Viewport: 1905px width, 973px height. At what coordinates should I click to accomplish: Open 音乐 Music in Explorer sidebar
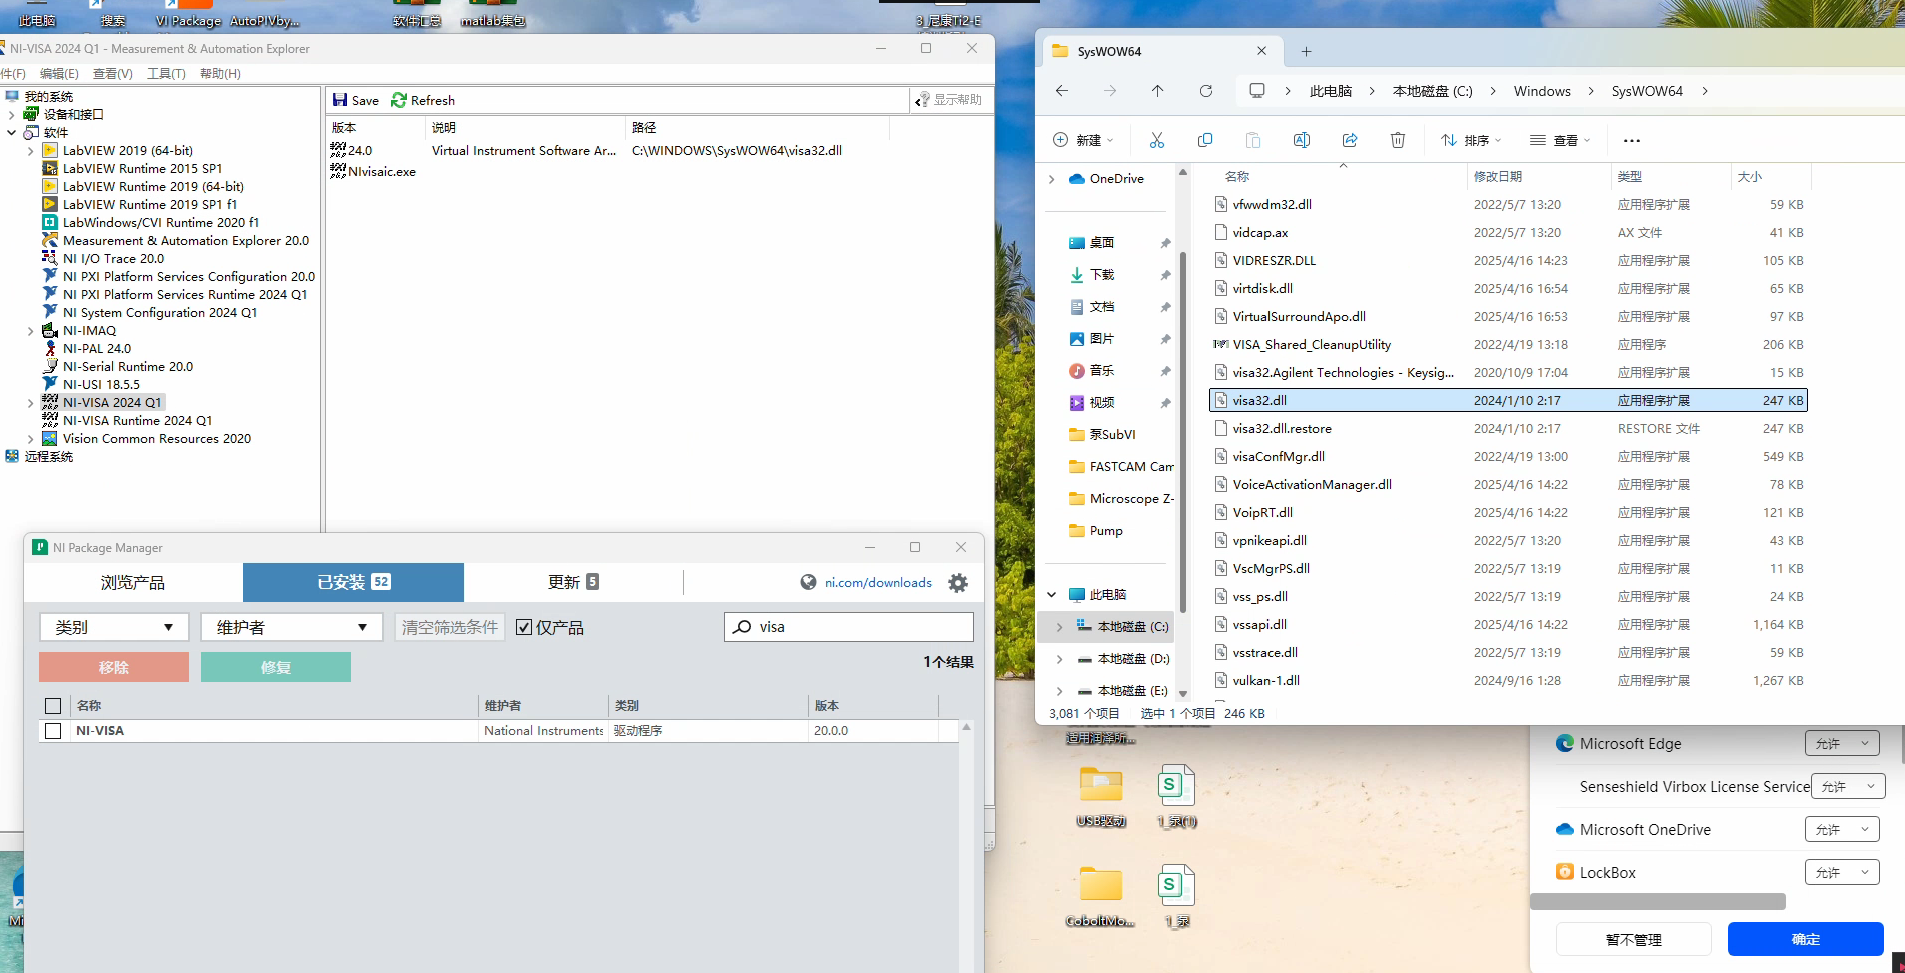click(1102, 370)
